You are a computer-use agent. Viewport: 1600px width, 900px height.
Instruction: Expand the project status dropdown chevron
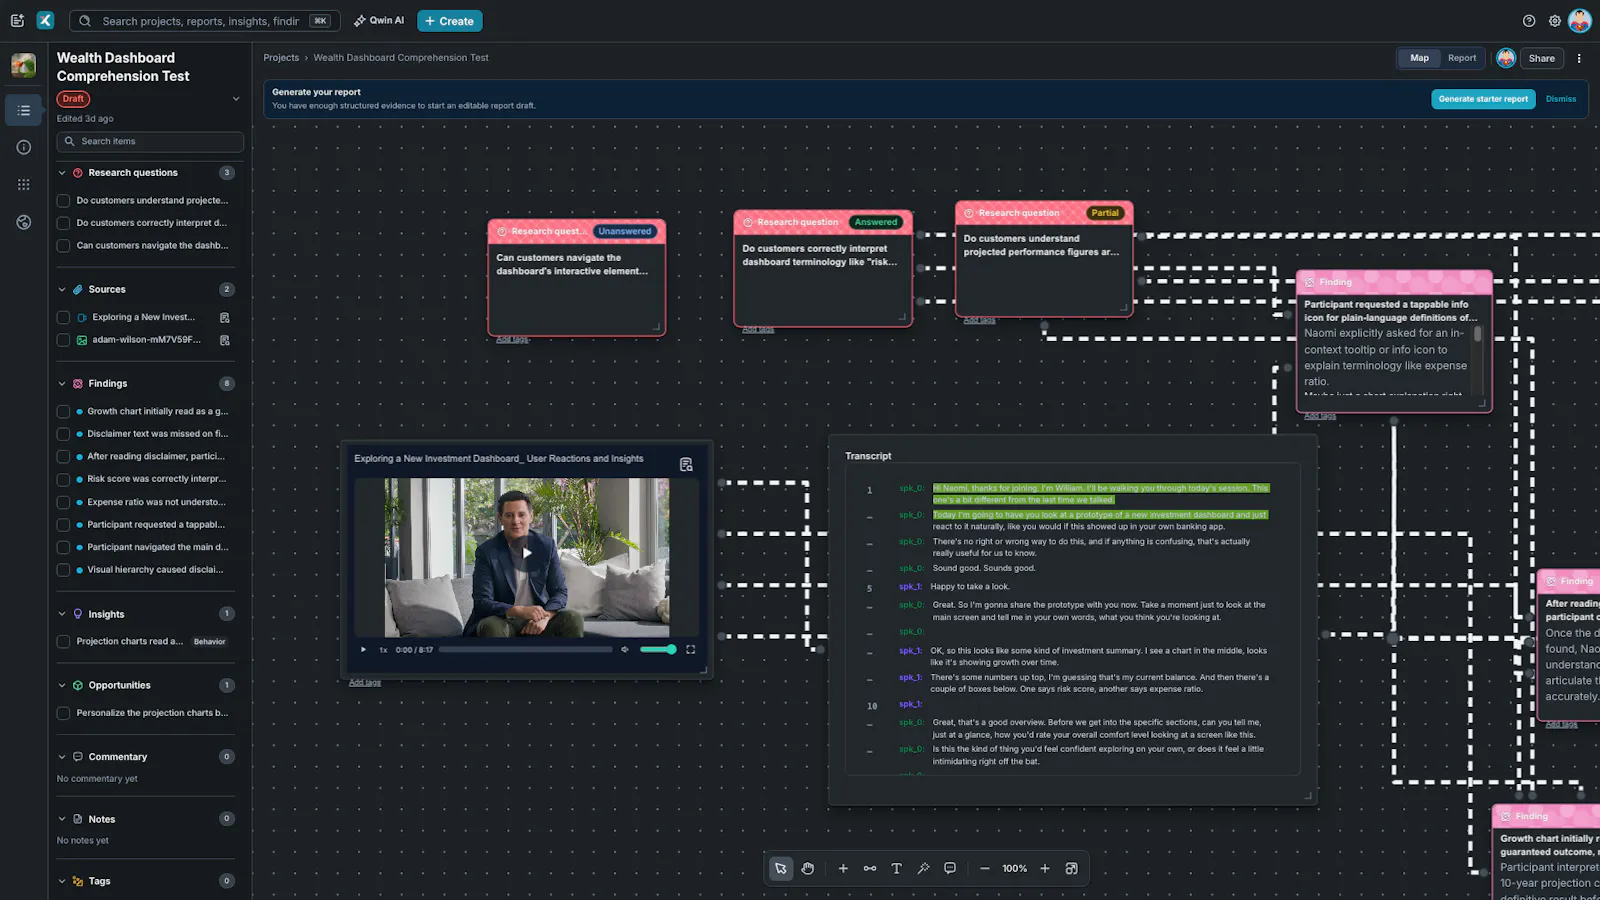236,99
